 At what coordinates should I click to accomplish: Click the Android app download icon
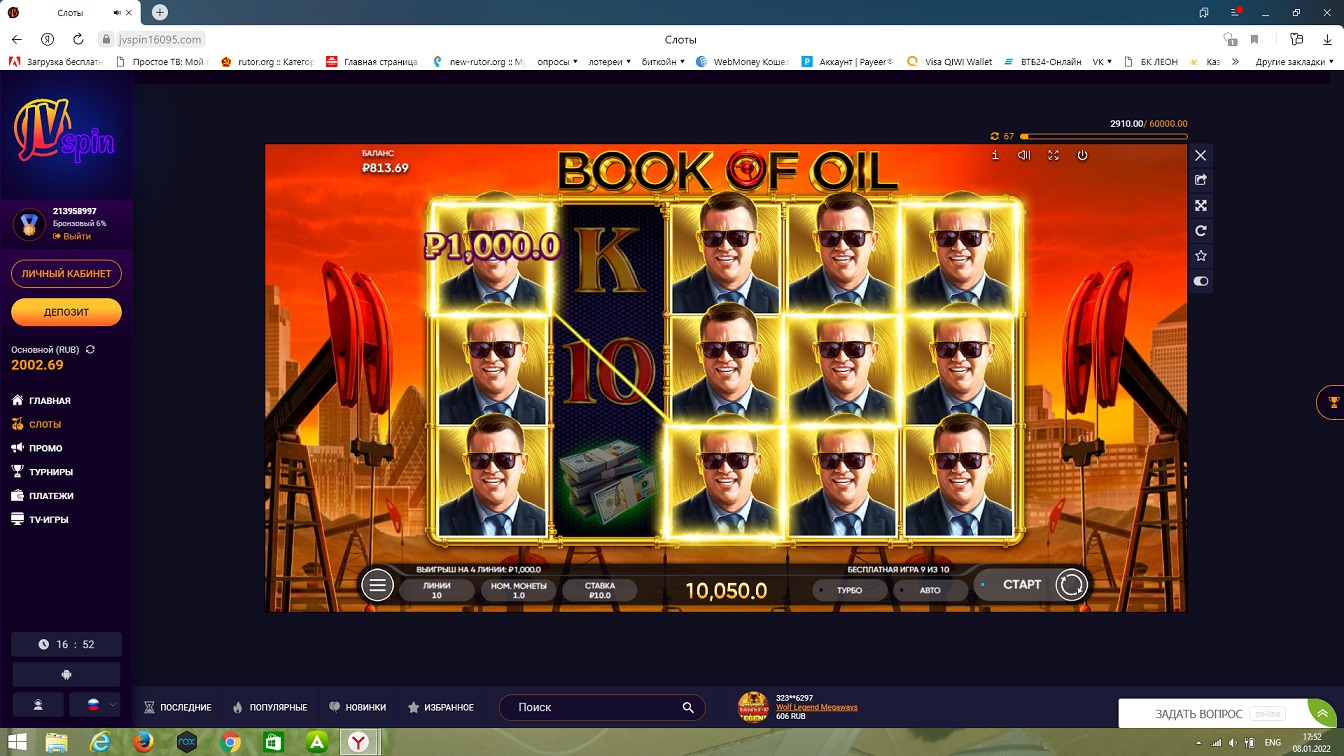66,674
